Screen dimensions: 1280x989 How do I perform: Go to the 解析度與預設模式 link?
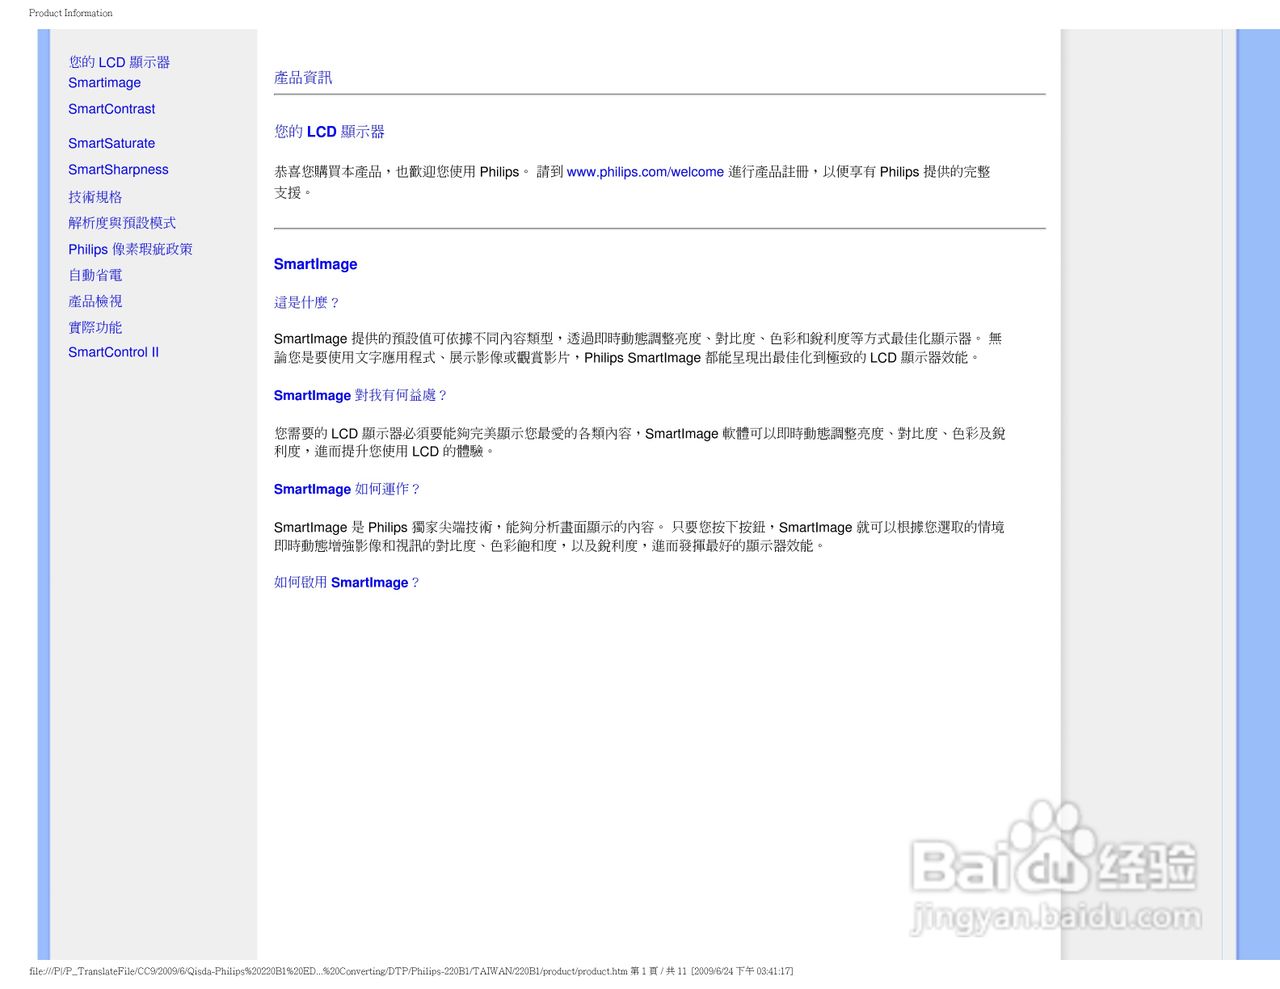(x=122, y=223)
